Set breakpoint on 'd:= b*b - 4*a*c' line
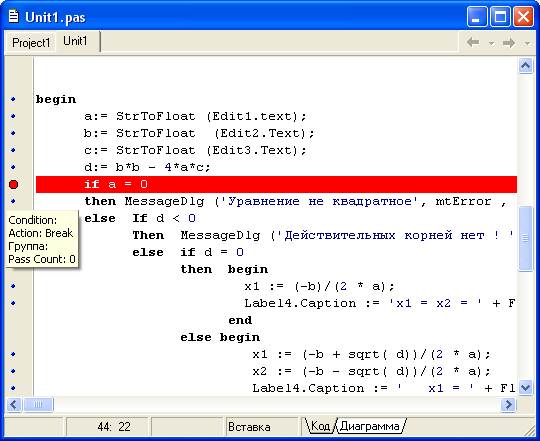 [x=13, y=167]
